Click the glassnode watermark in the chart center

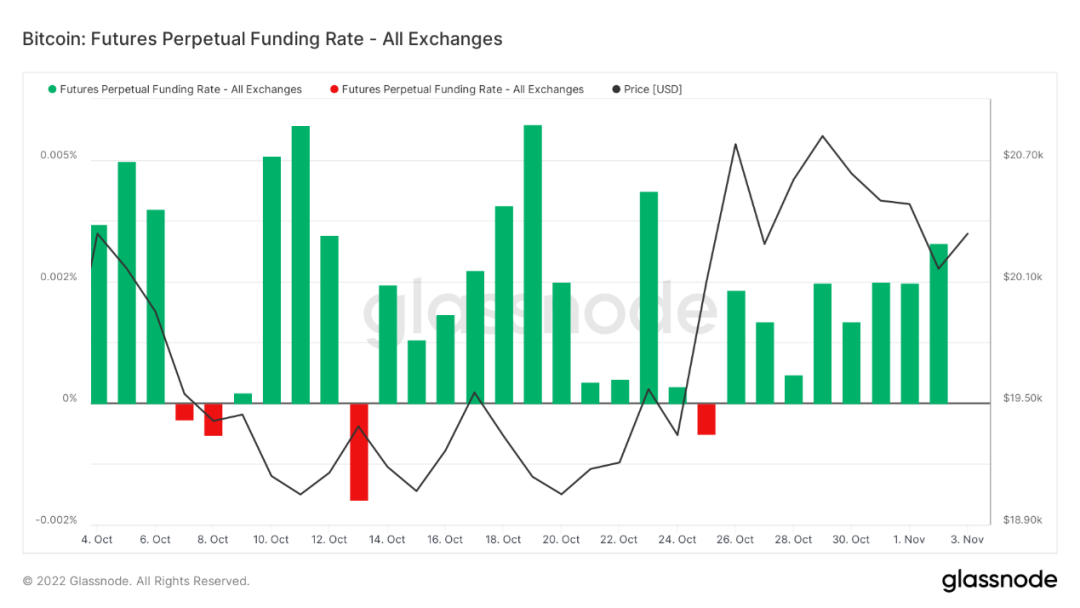point(539,313)
